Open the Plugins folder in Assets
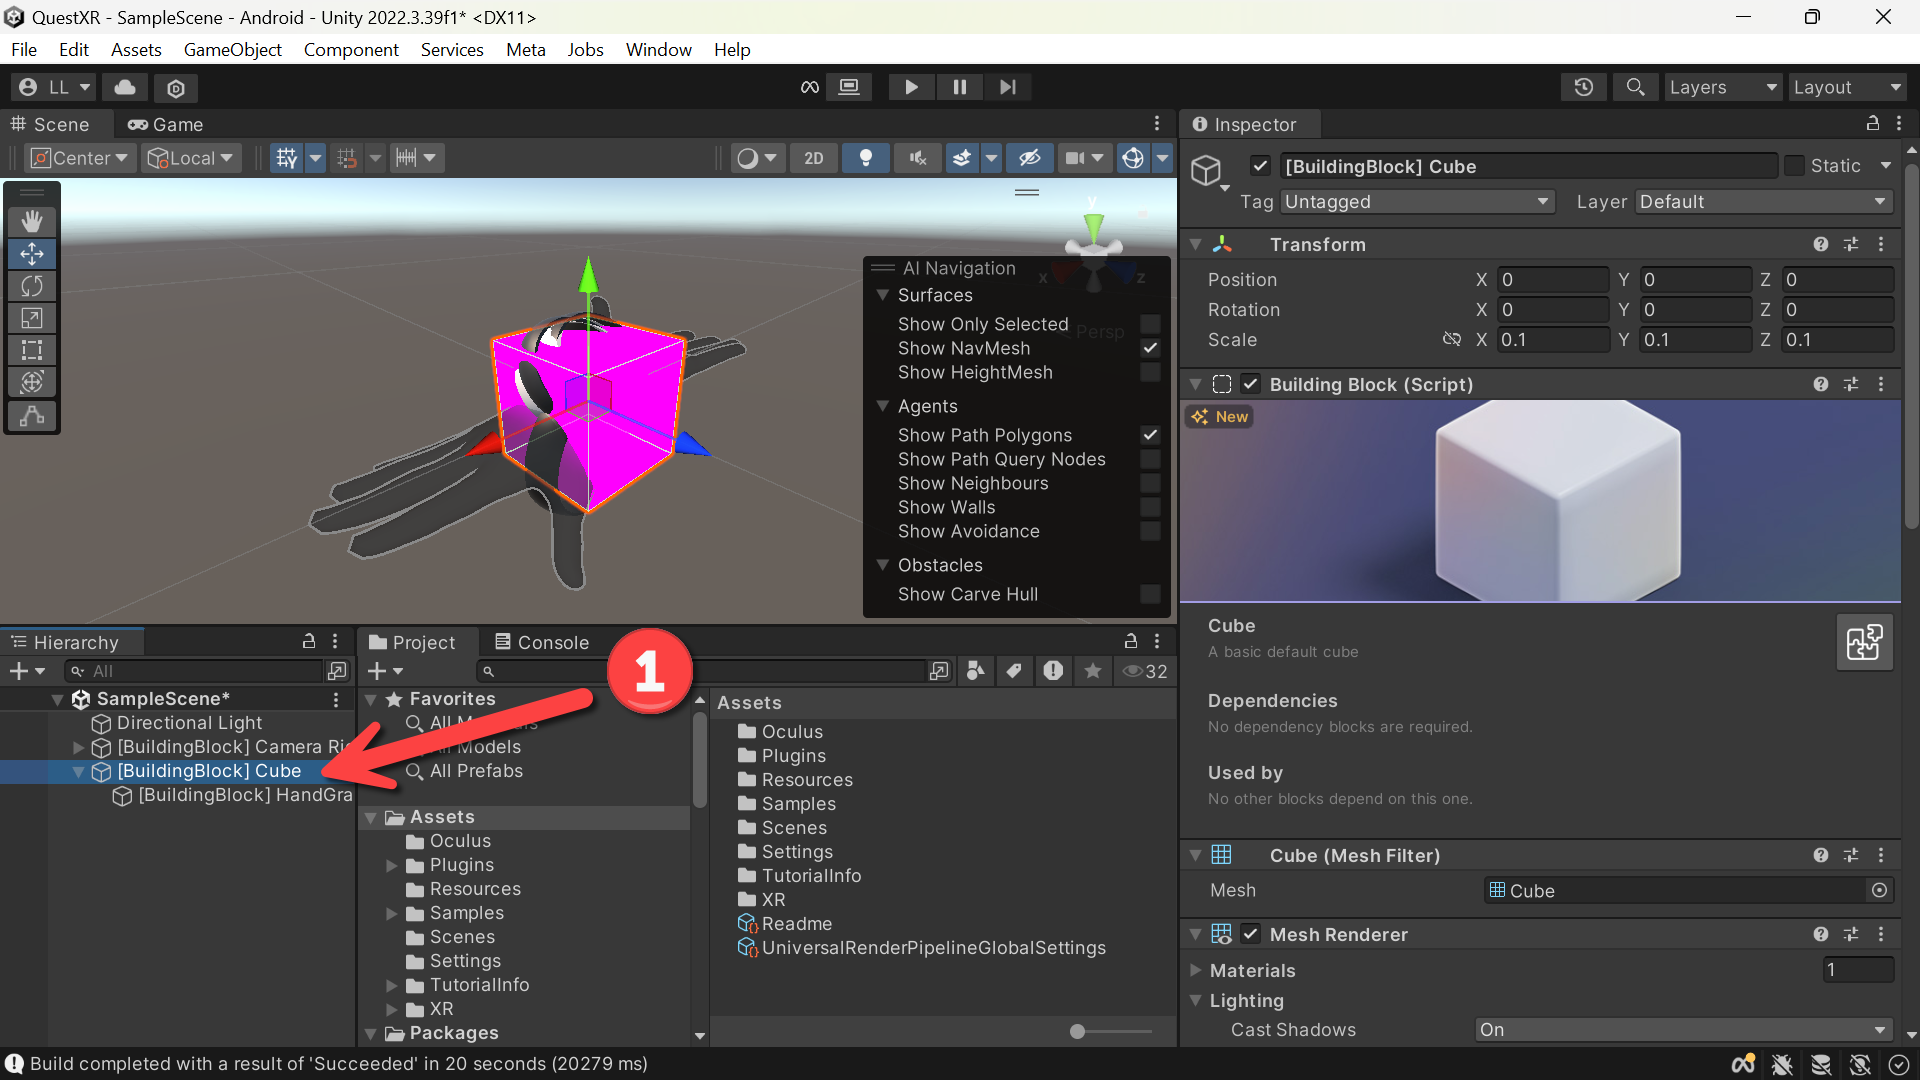This screenshot has height=1080, width=1920. 793,755
